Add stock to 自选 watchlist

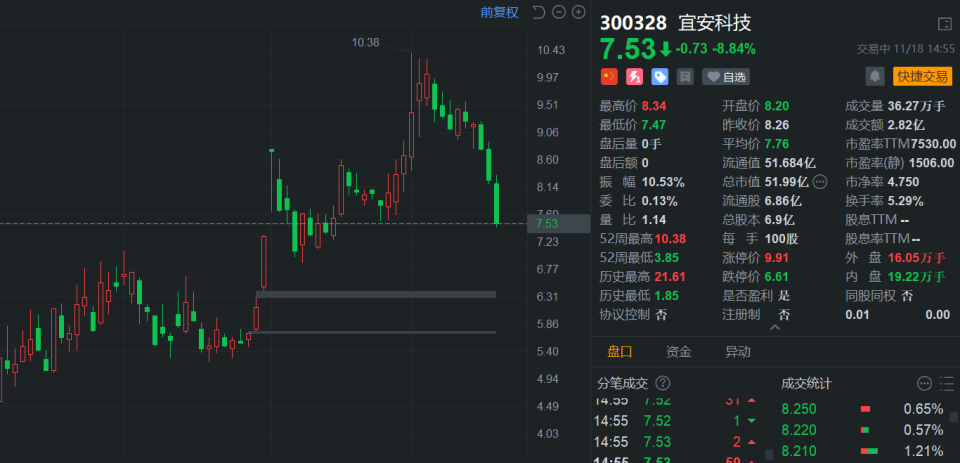pos(726,77)
